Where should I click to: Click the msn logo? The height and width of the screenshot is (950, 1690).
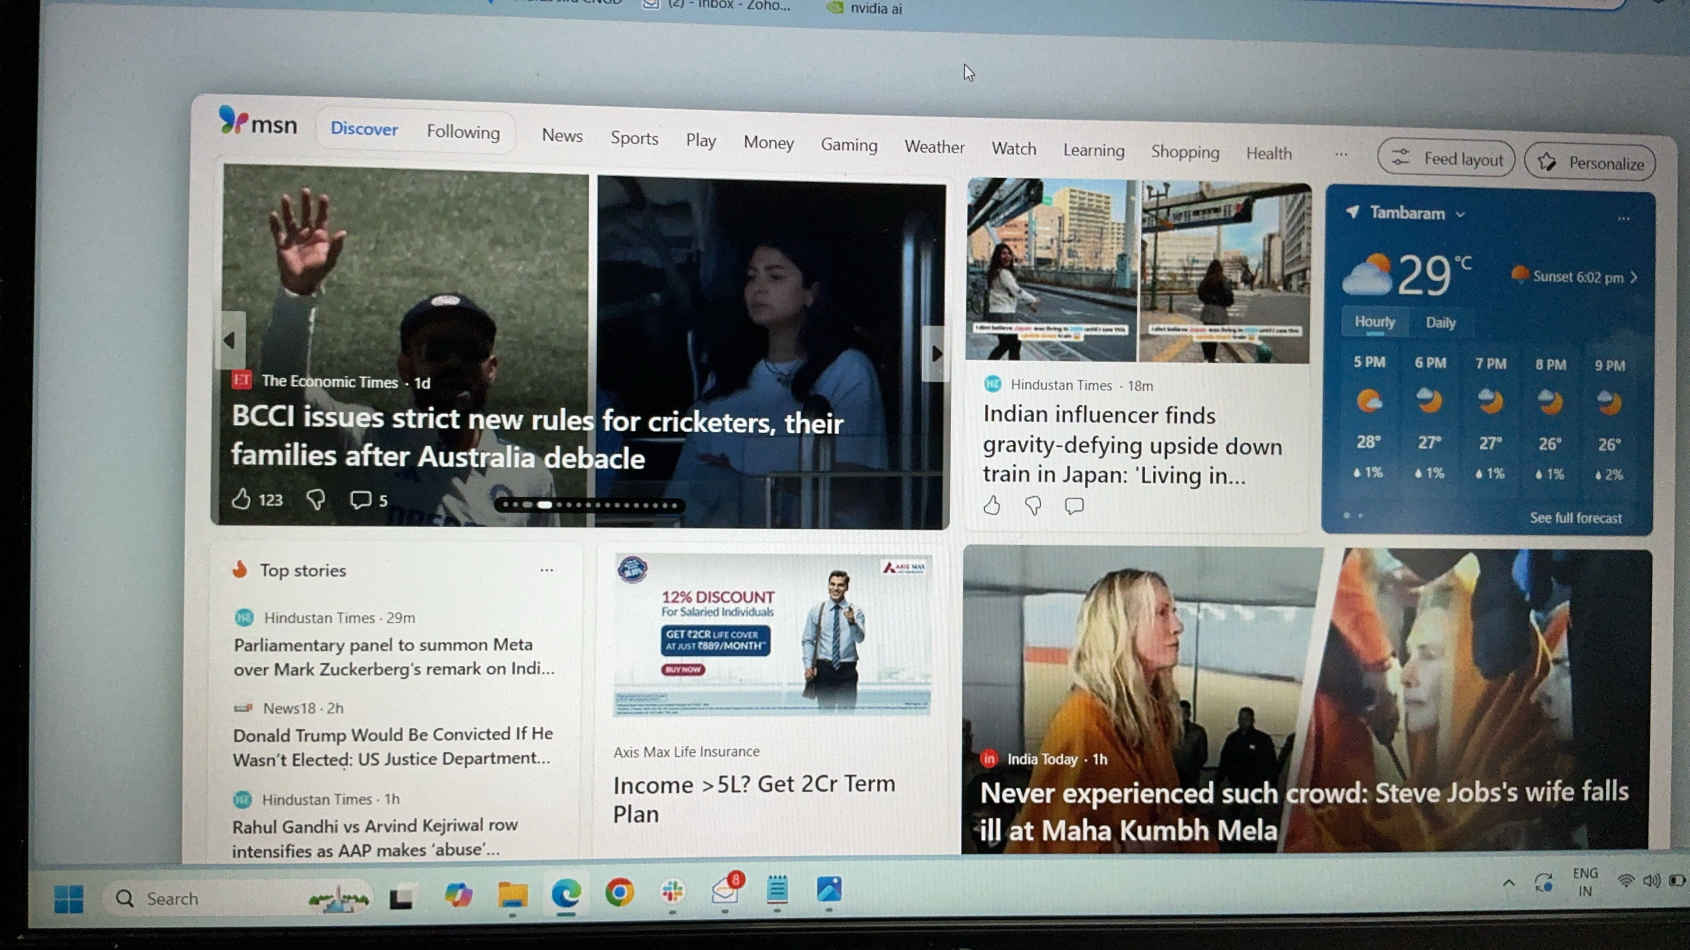pos(258,123)
